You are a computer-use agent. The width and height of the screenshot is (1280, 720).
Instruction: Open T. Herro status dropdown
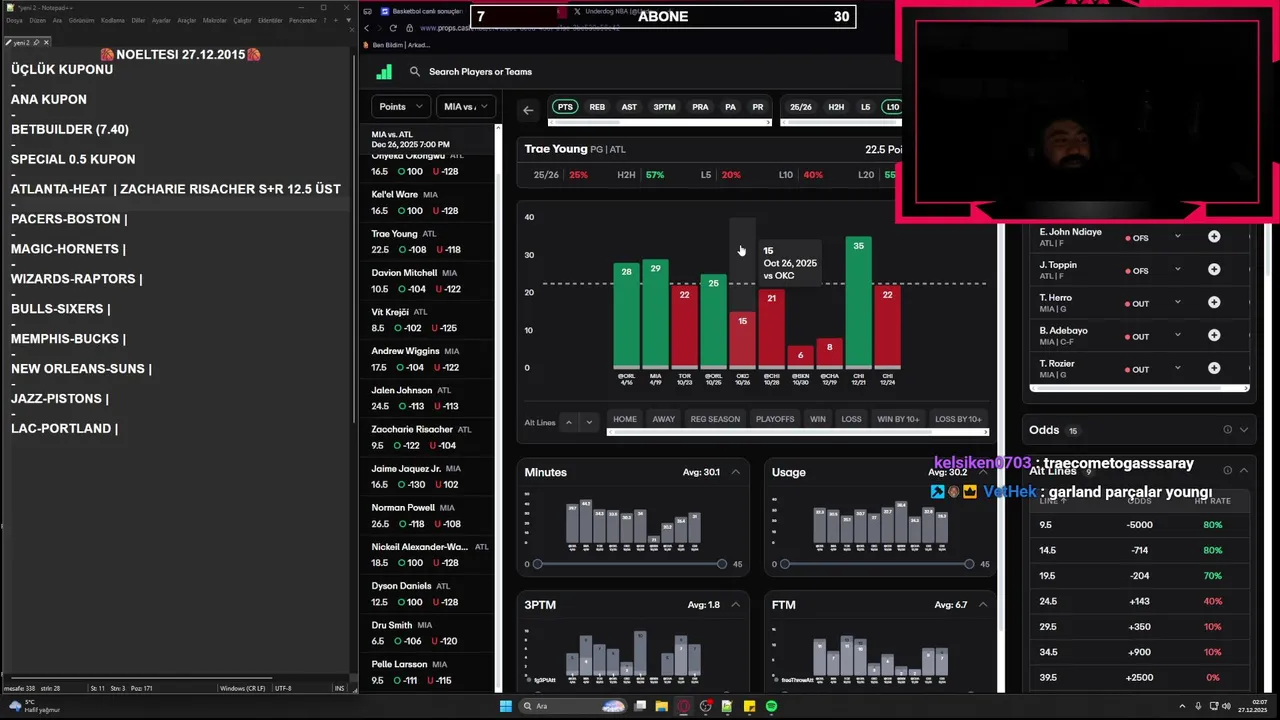click(1178, 303)
